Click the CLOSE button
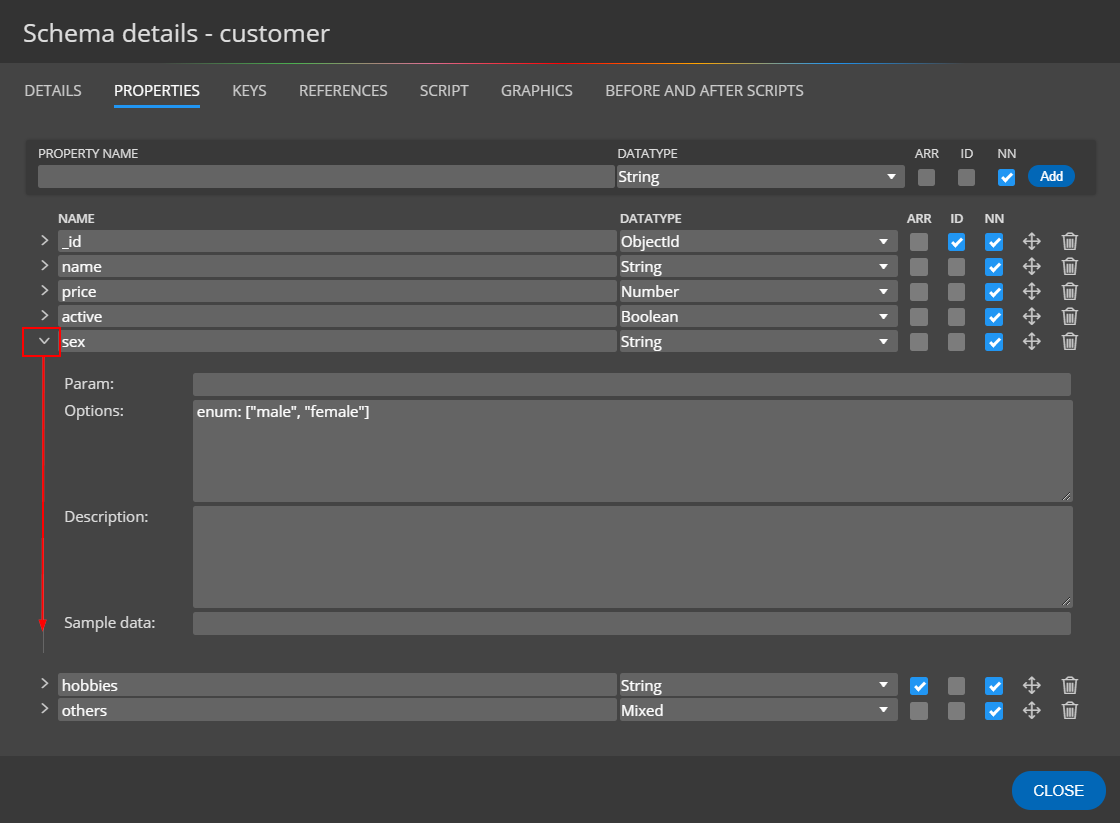Viewport: 1120px width, 823px height. (1059, 791)
